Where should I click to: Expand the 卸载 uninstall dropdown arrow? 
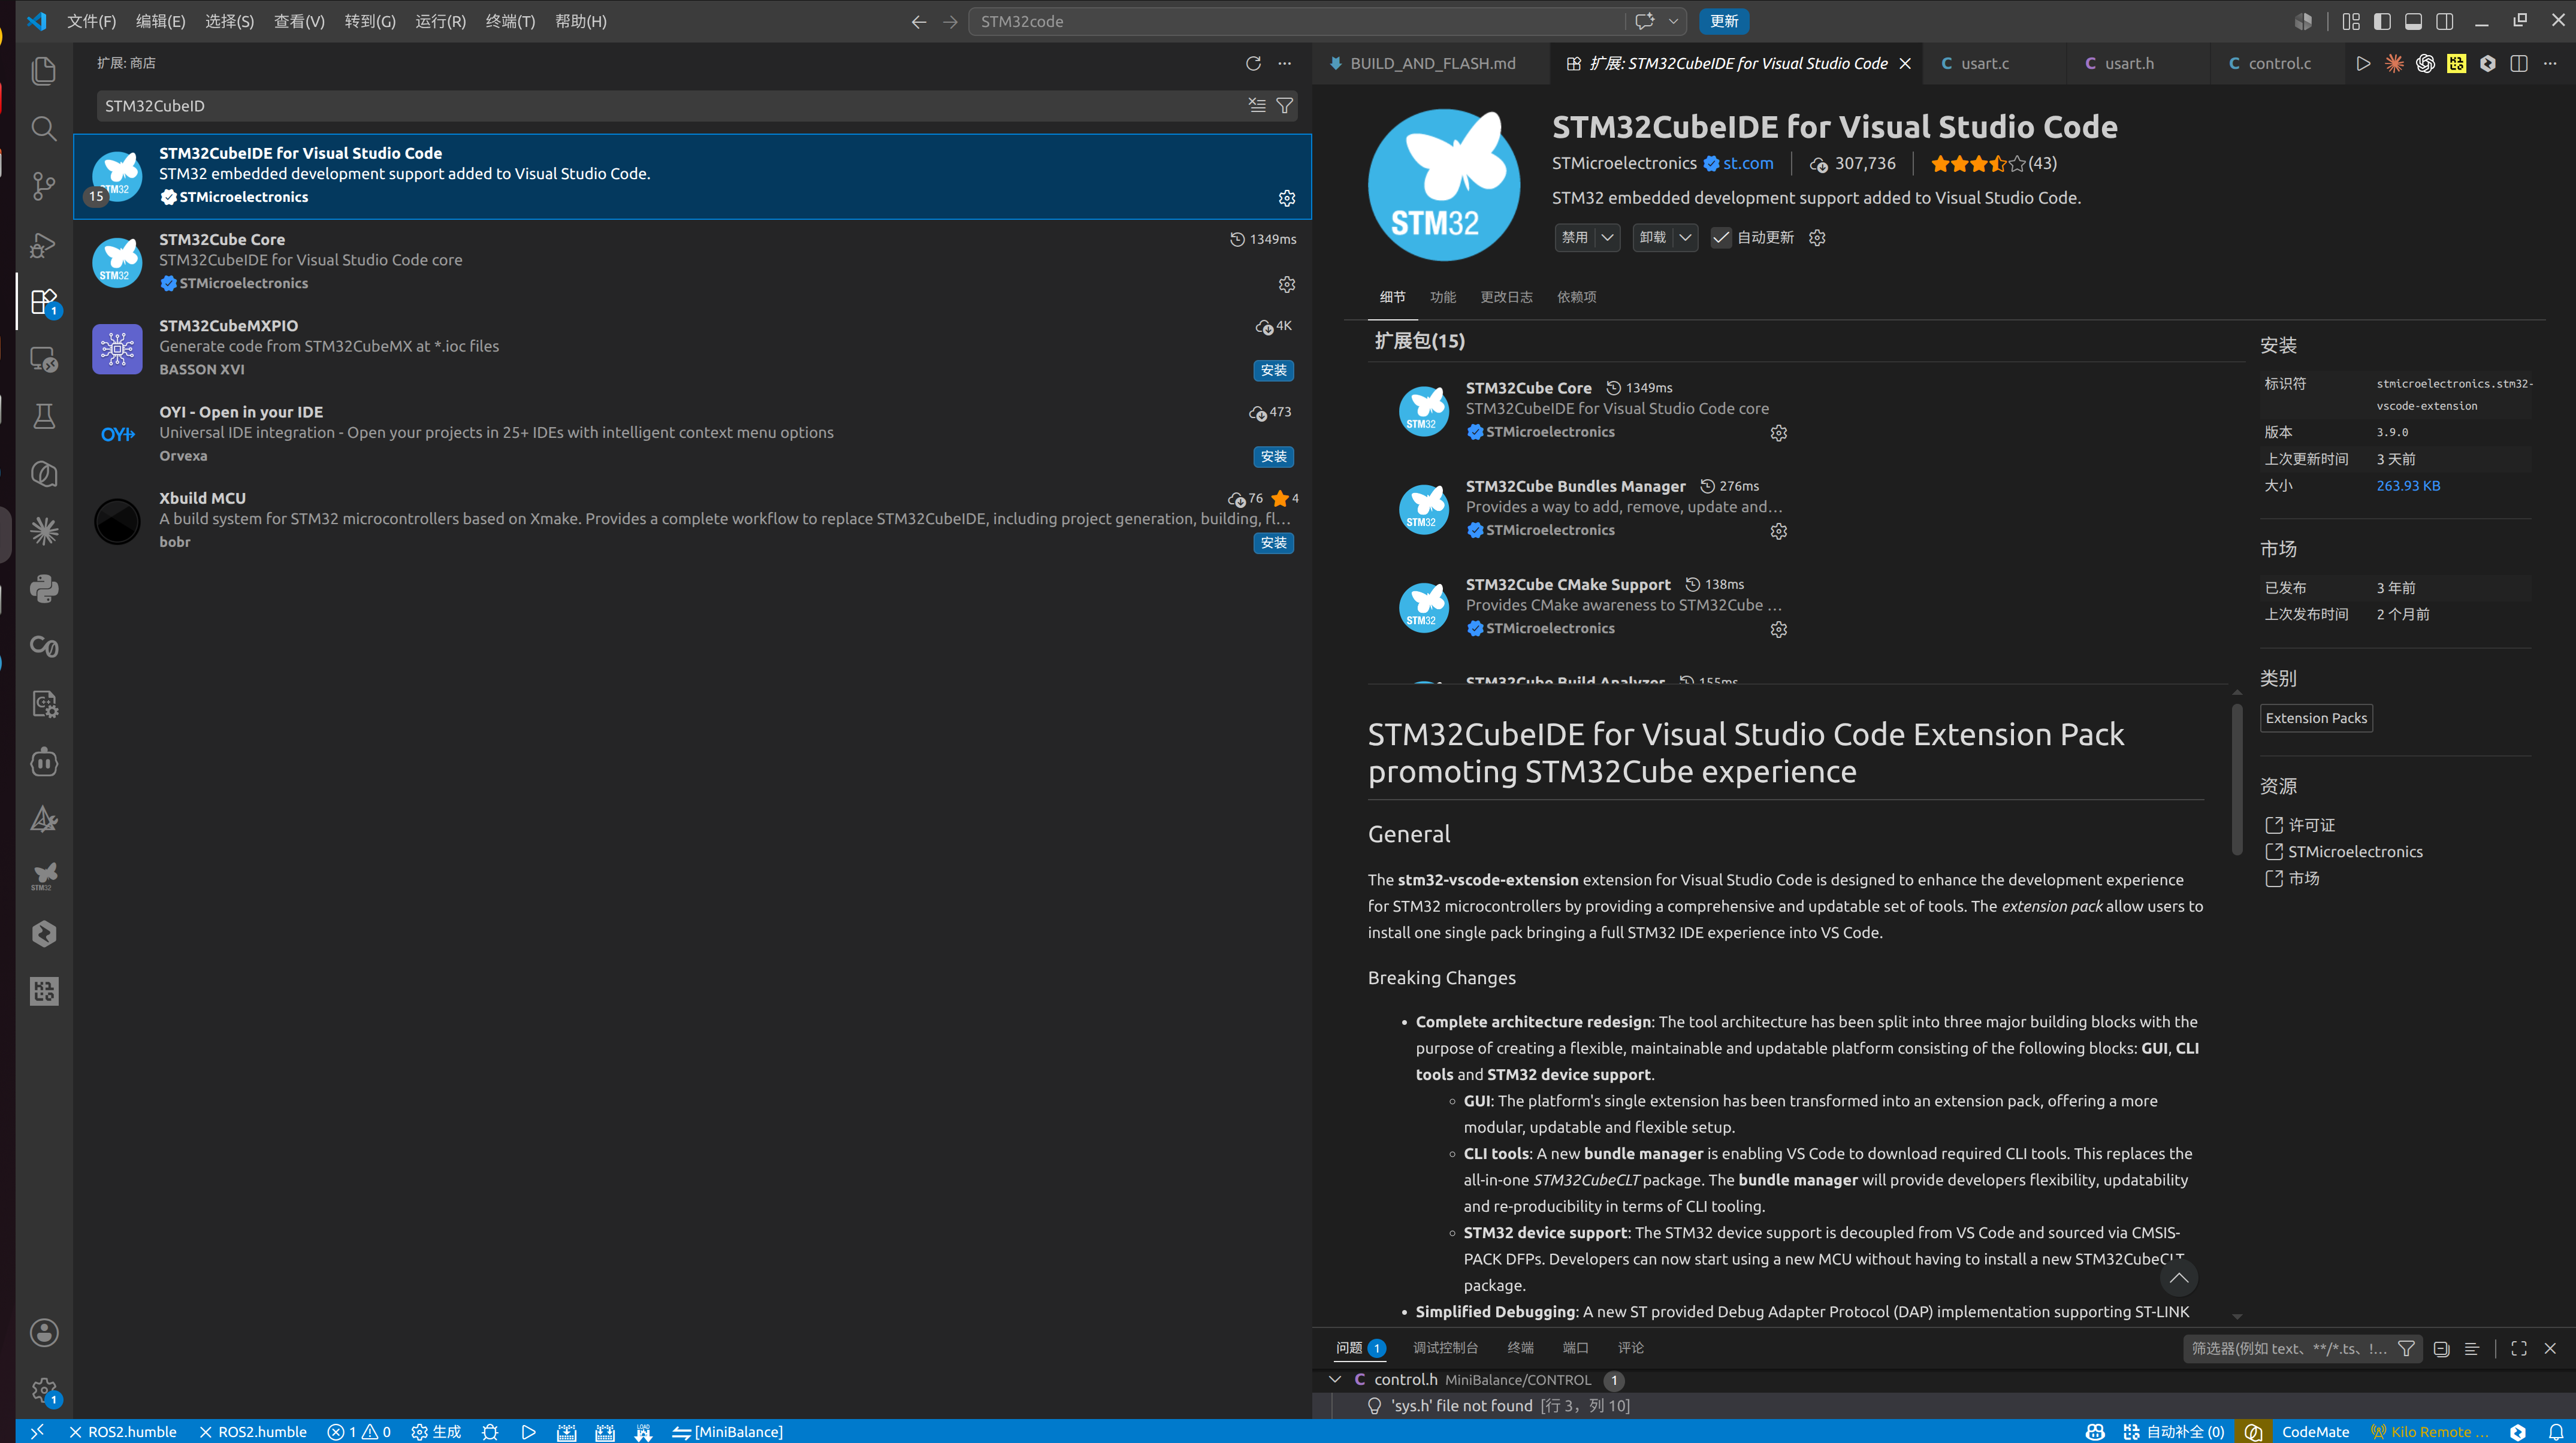click(x=1686, y=237)
